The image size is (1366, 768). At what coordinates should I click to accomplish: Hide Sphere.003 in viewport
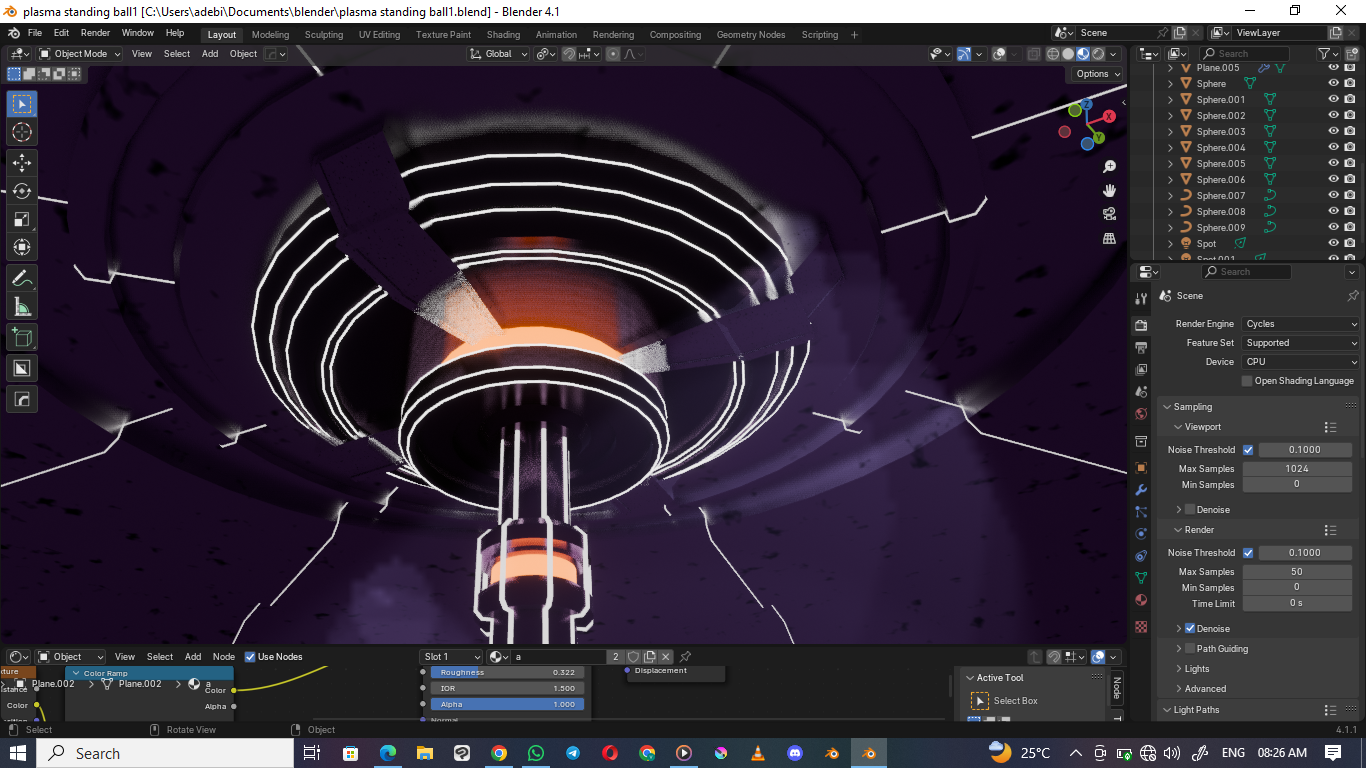pyautogui.click(x=1333, y=132)
